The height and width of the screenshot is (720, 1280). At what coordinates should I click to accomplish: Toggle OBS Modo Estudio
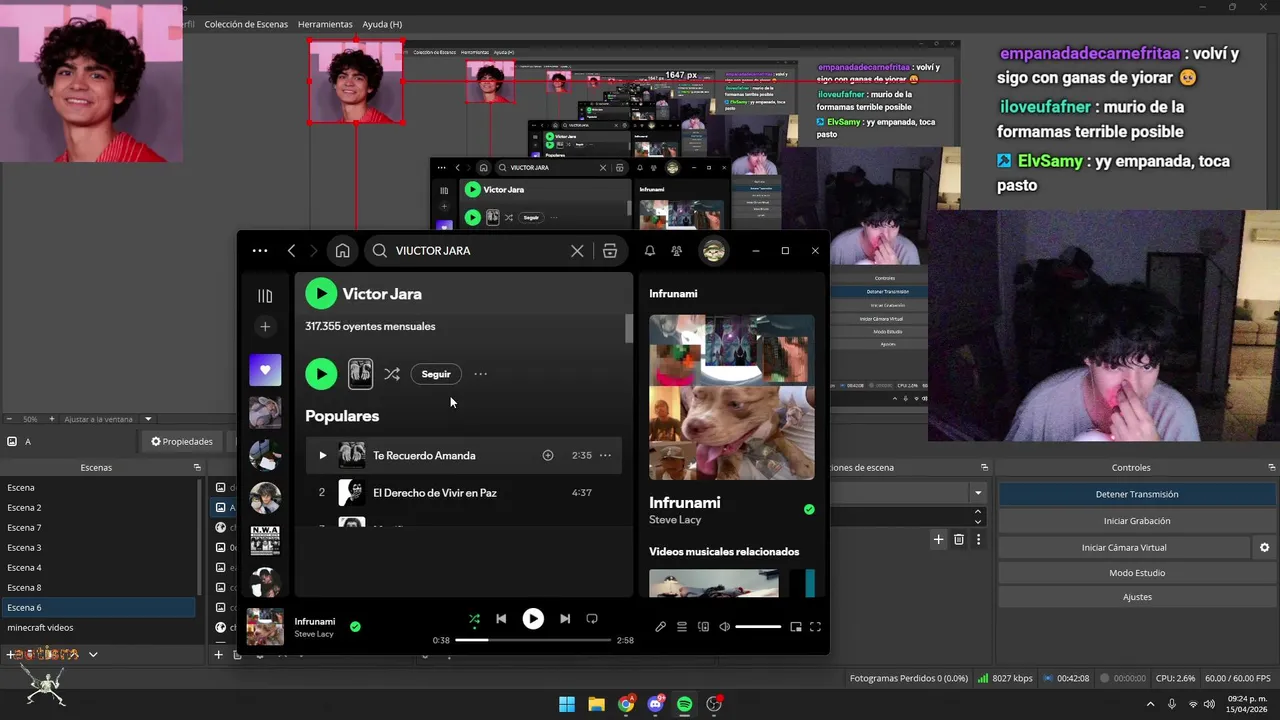pos(1137,573)
